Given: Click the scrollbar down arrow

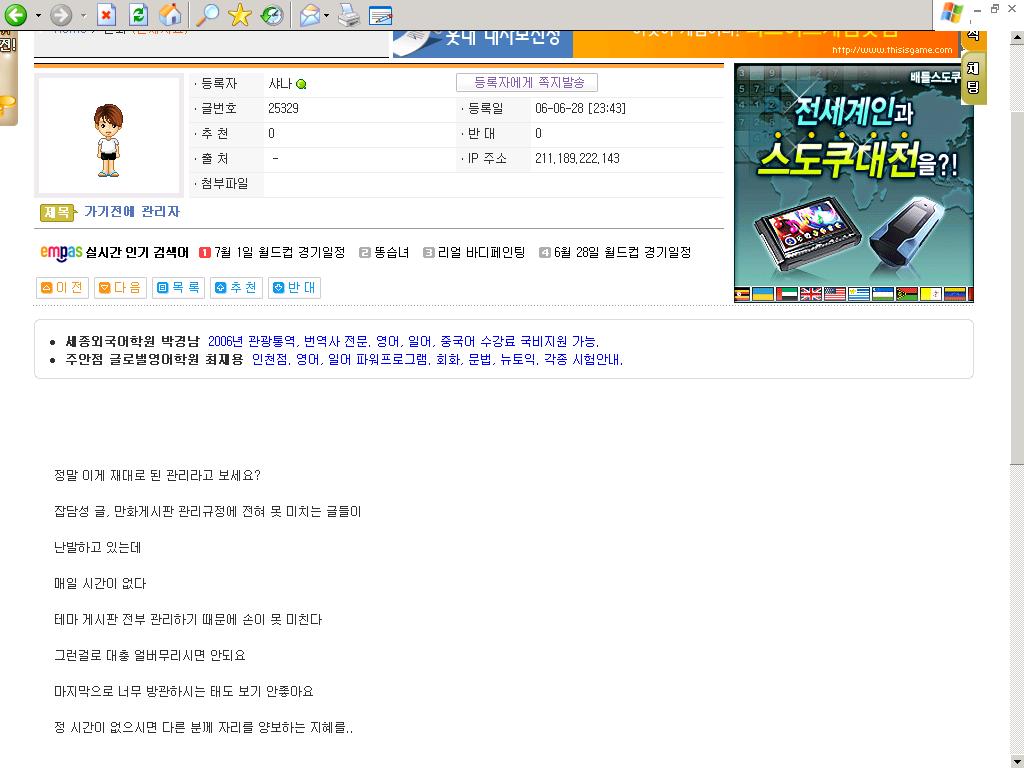Looking at the screenshot, I should [x=1017, y=760].
